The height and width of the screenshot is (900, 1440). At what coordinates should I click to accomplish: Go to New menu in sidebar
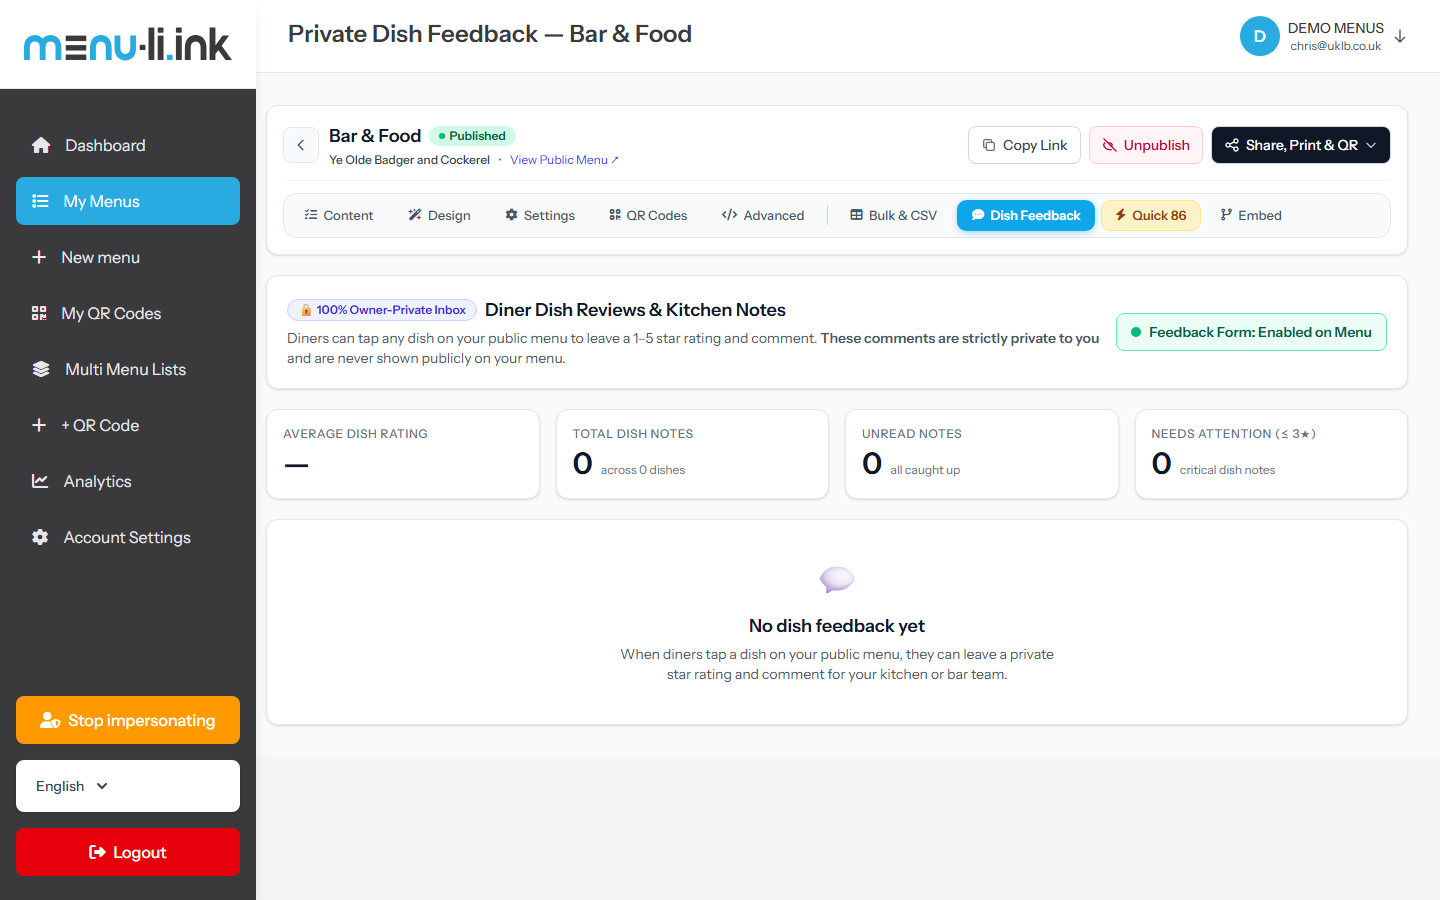click(128, 257)
